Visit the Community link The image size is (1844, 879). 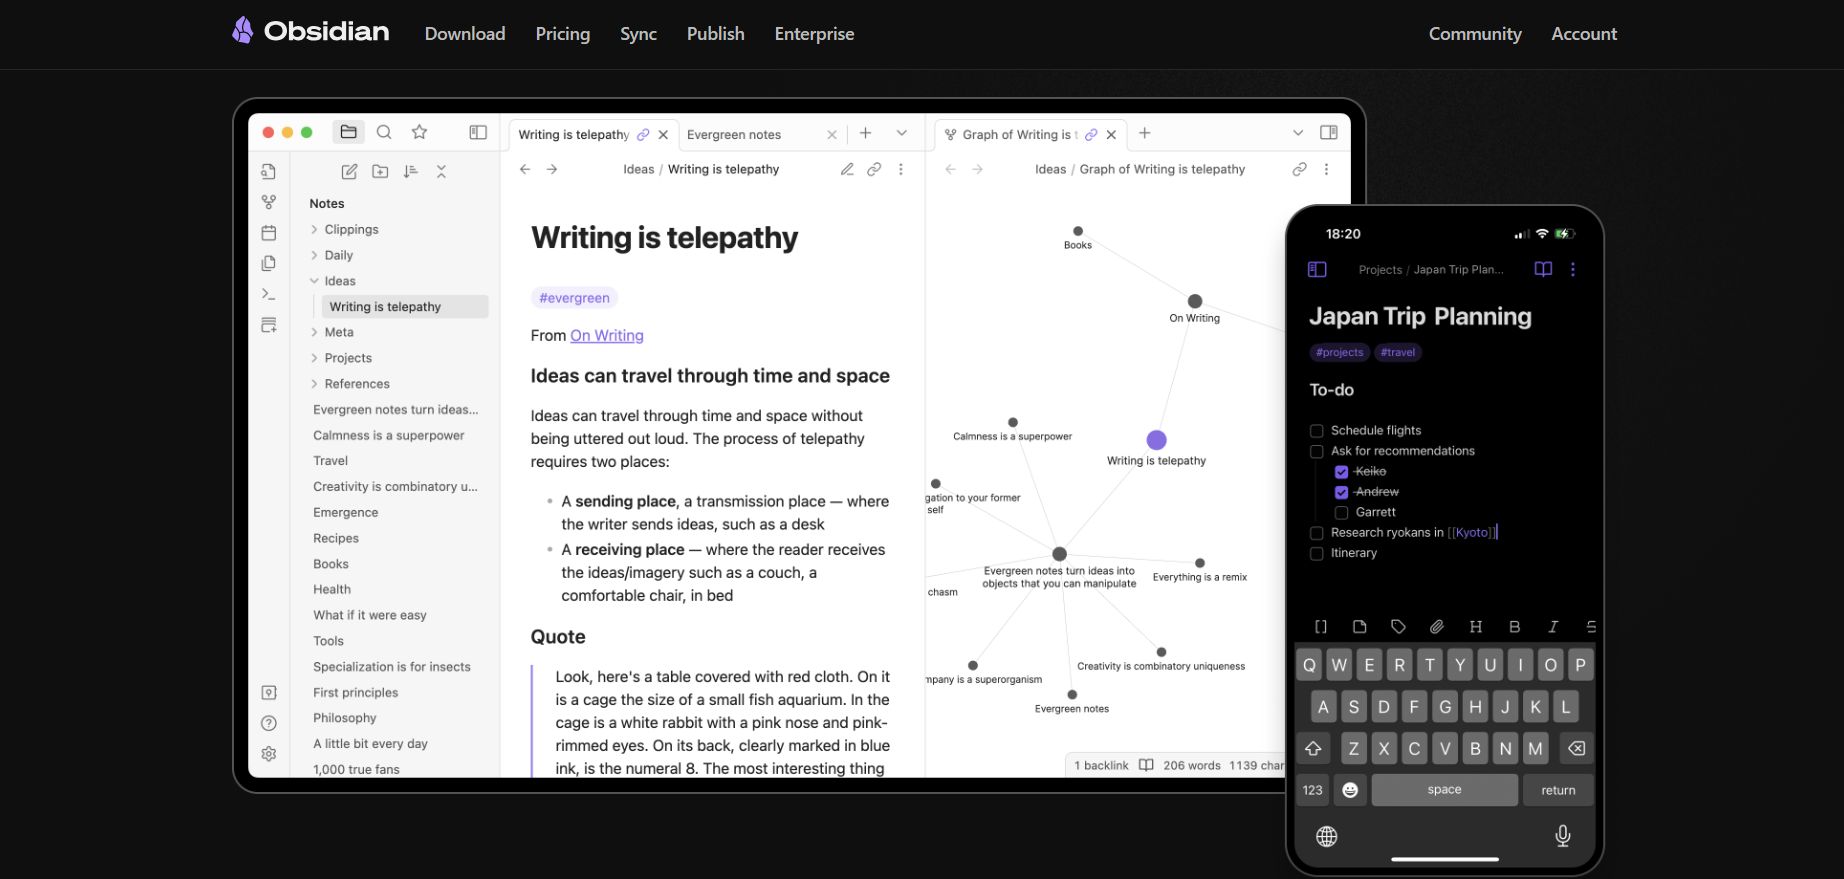coord(1475,34)
